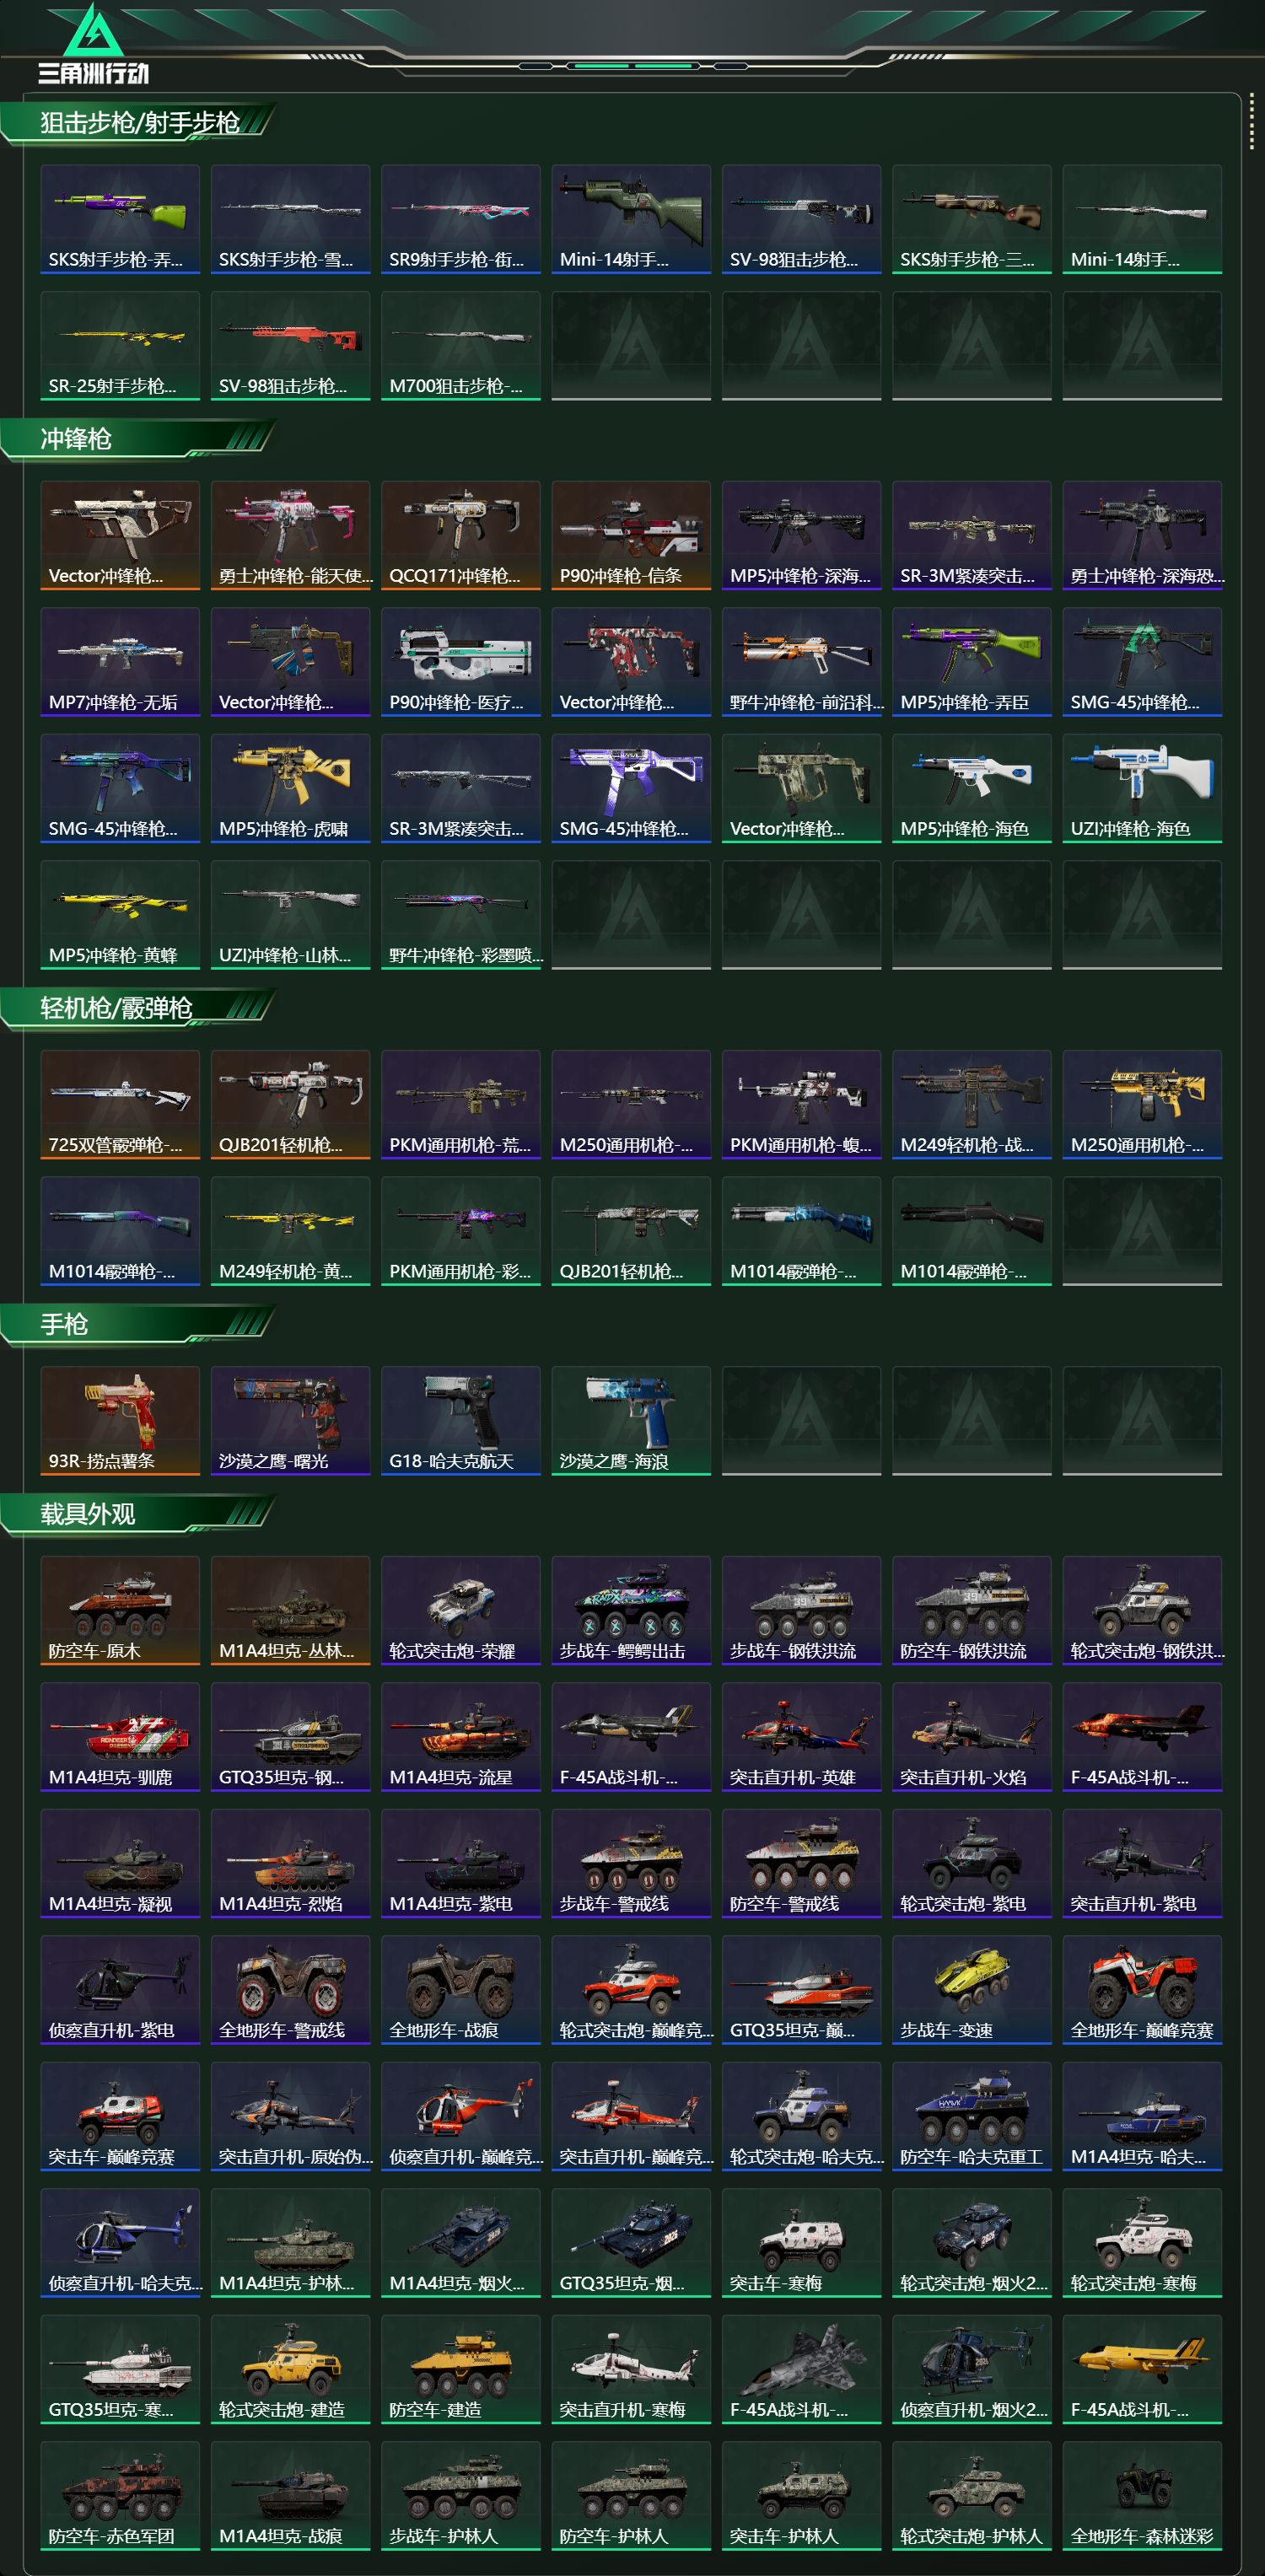Select the 突击直升机-英雄 helicopter skin
The height and width of the screenshot is (2576, 1265).
(801, 1737)
